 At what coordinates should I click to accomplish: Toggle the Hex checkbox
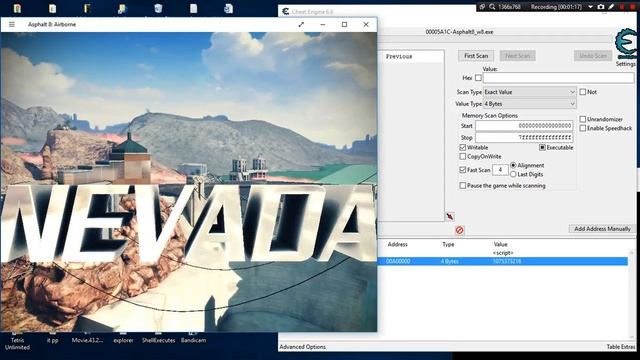[x=478, y=78]
